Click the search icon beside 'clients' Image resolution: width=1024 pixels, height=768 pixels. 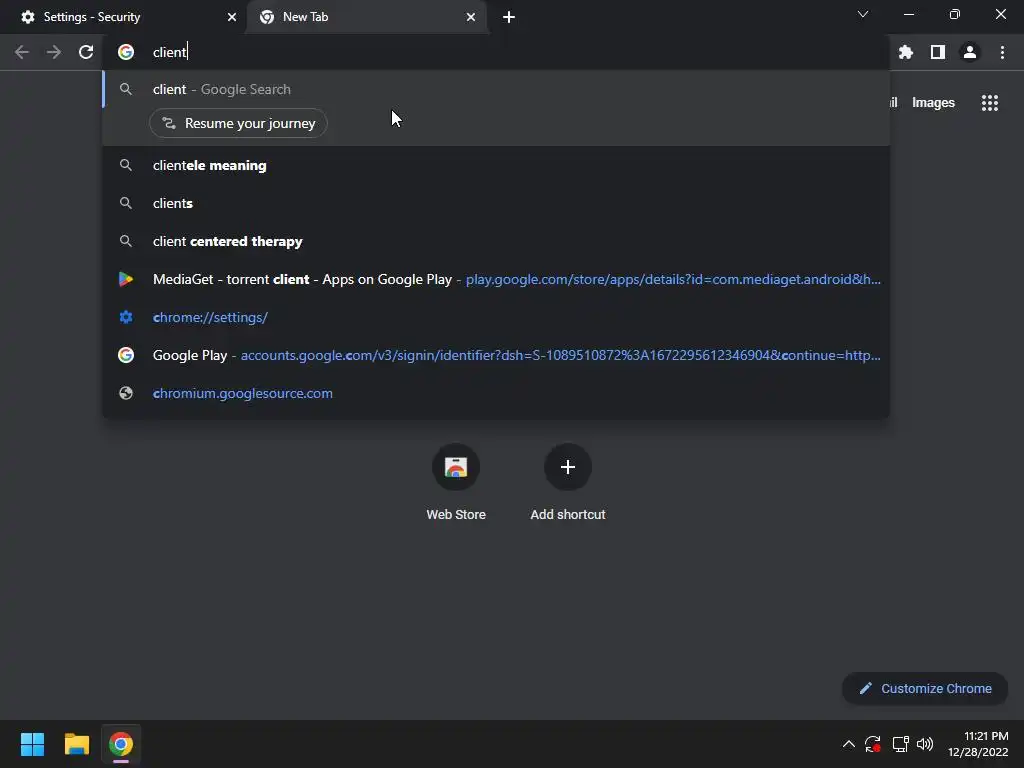[x=126, y=203]
